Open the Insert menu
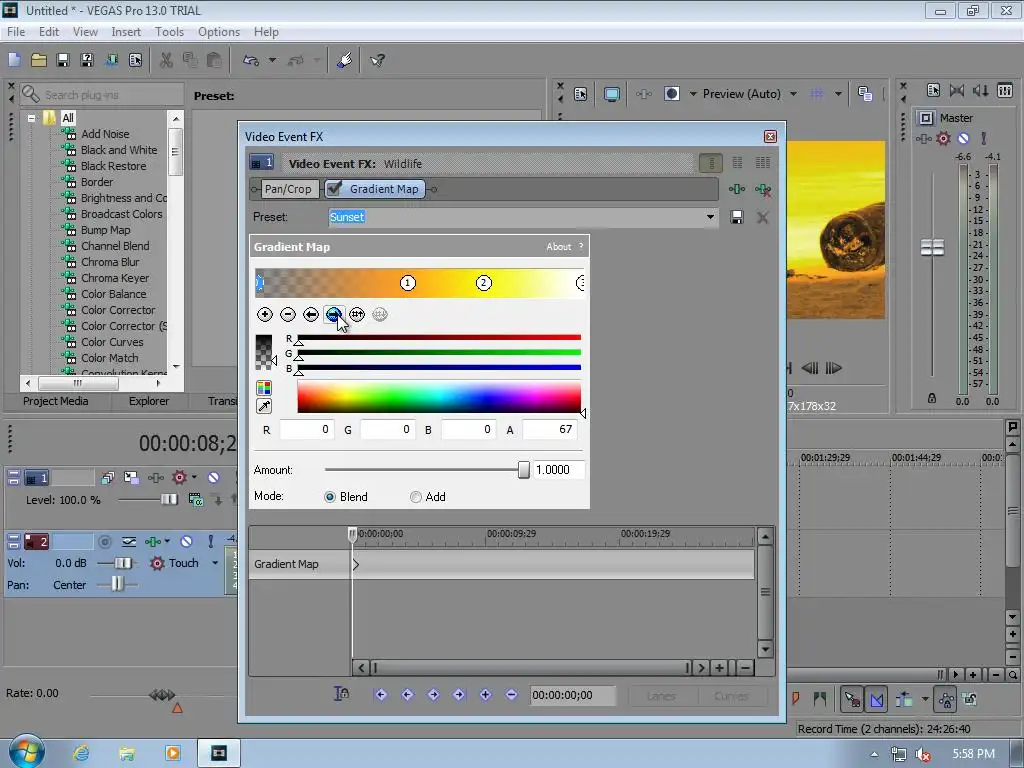Image resolution: width=1024 pixels, height=768 pixels. (126, 31)
